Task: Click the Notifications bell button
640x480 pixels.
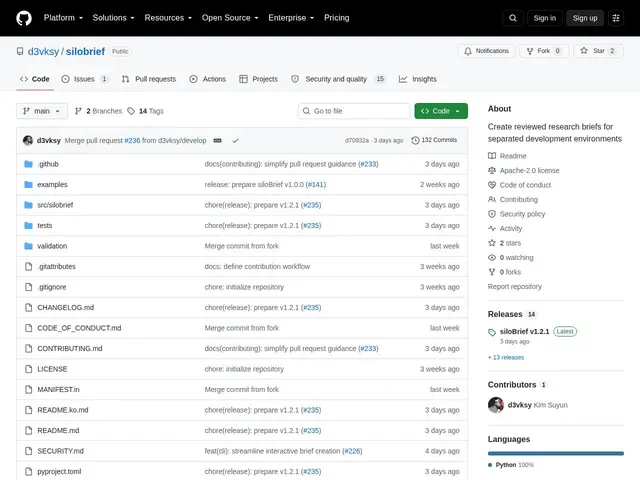Action: point(486,51)
